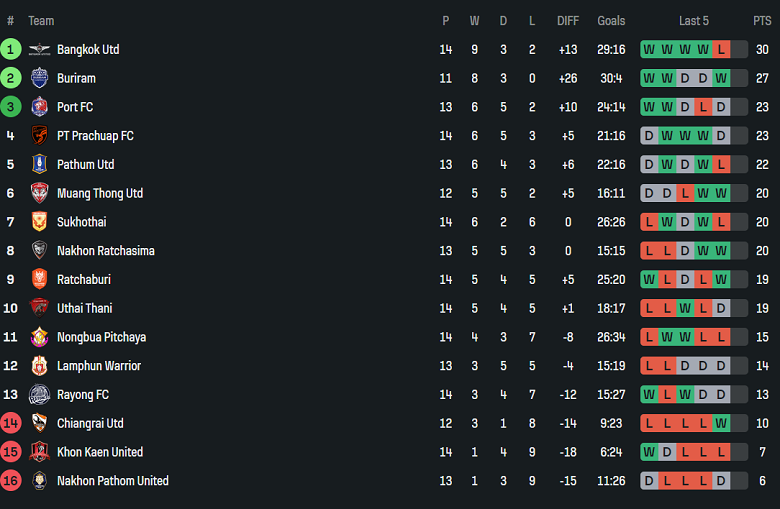Click the Chiangrai Utd team badge
The image size is (780, 509).
(39, 423)
